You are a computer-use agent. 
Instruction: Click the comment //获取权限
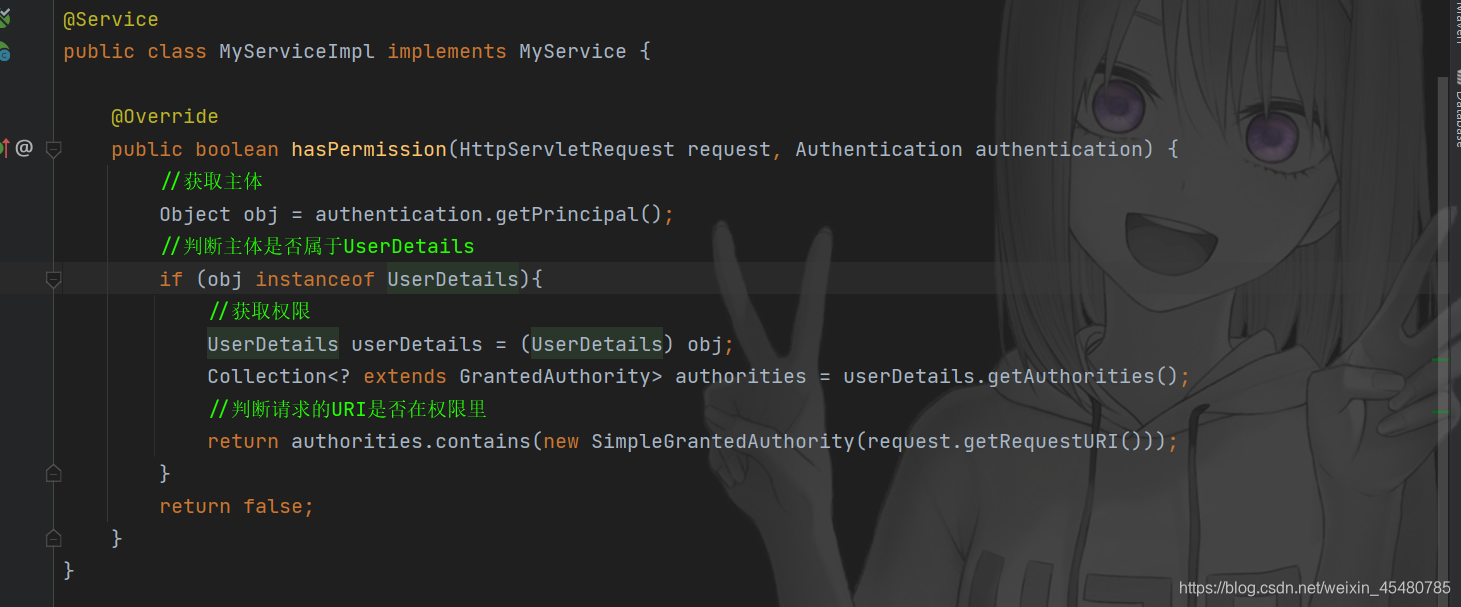pyautogui.click(x=259, y=311)
